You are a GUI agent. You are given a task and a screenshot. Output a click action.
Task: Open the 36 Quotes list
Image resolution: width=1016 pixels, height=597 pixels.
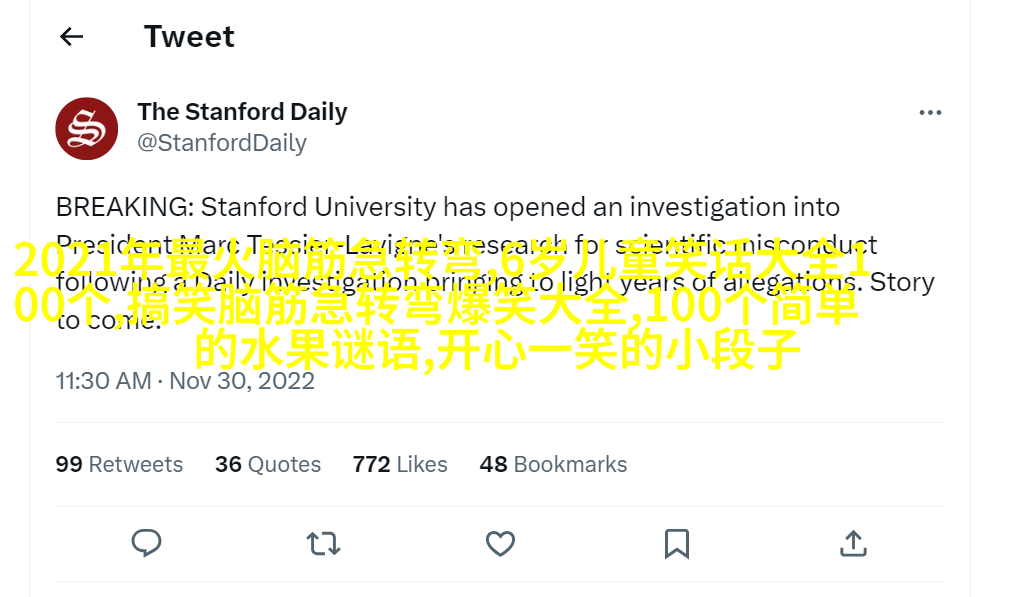tap(268, 464)
